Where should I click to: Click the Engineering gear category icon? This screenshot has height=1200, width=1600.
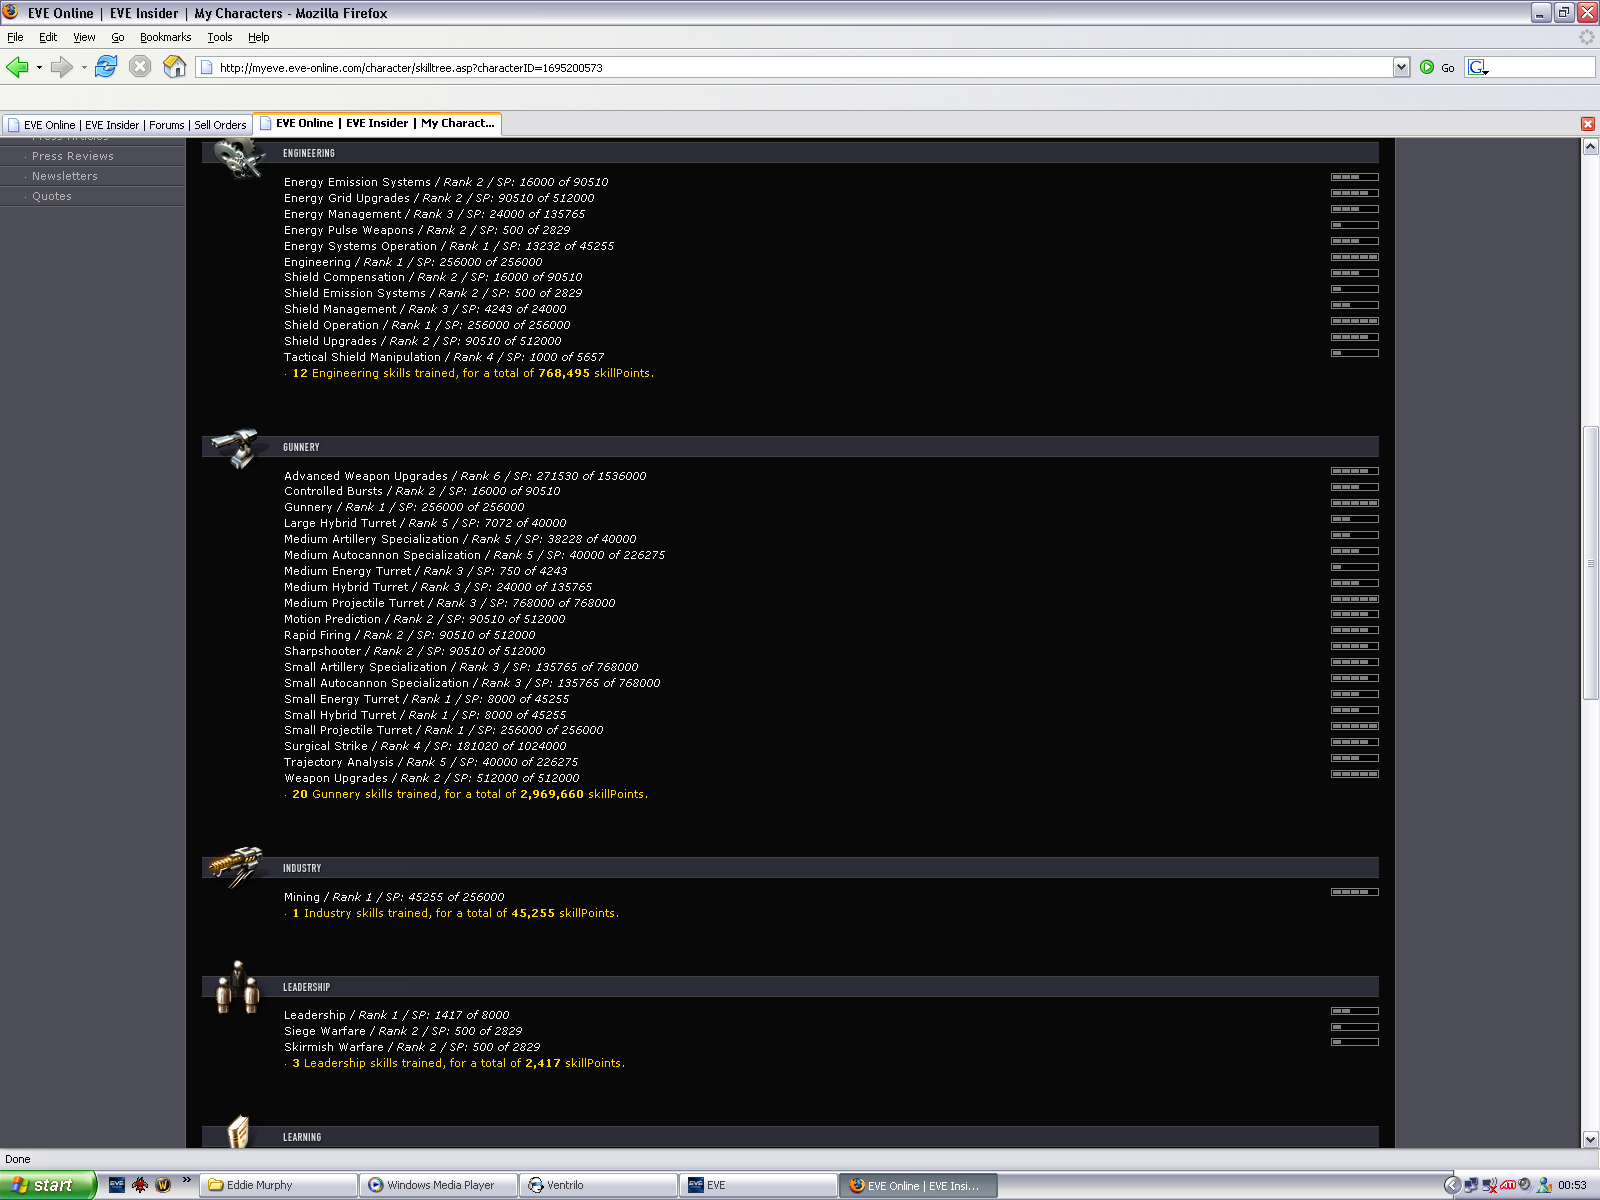238,158
